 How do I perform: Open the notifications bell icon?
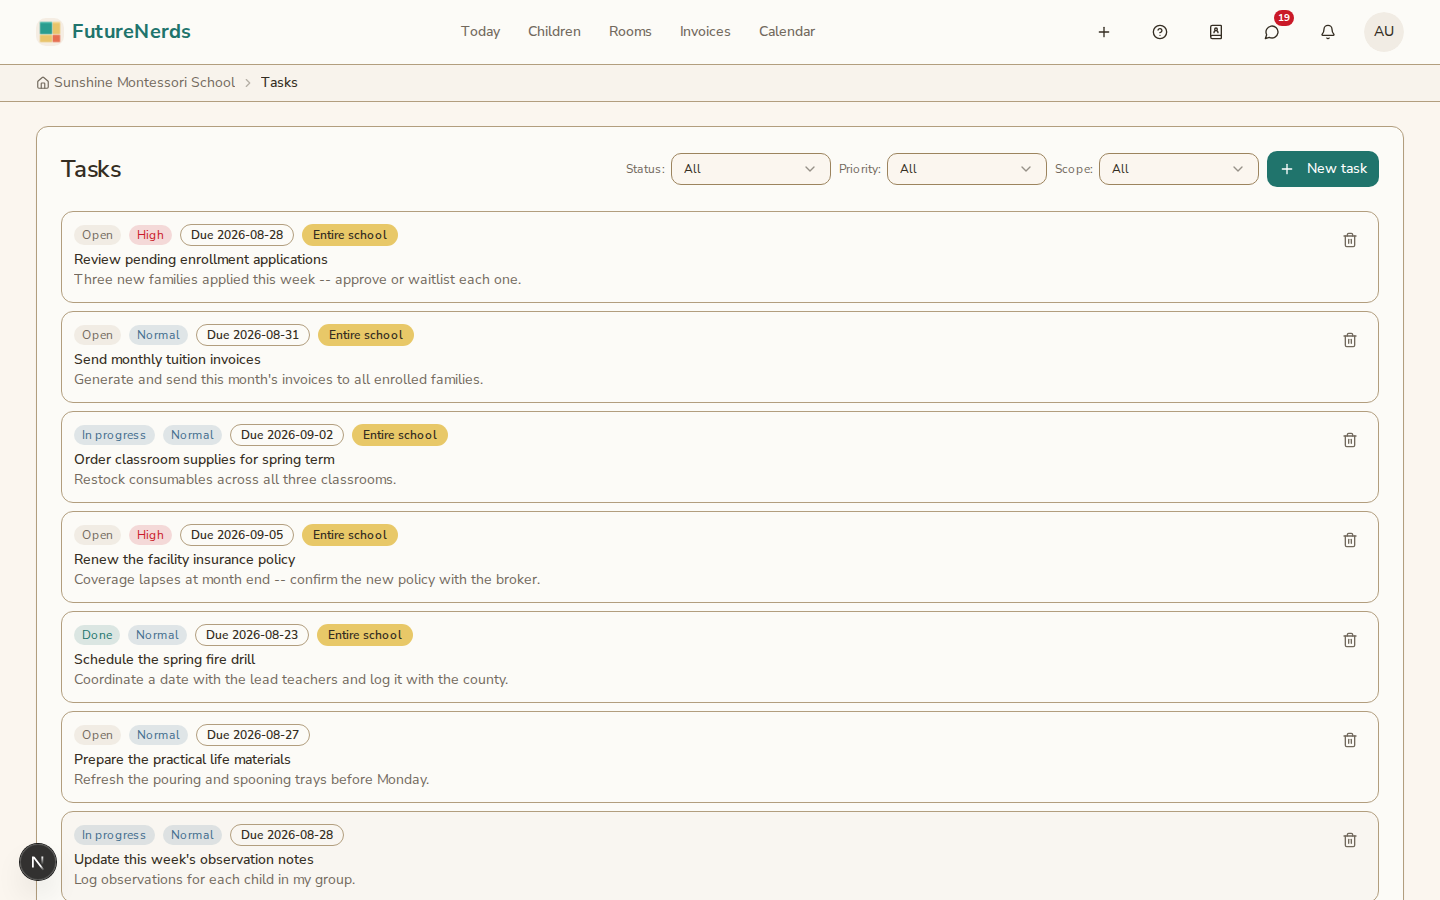(1328, 32)
